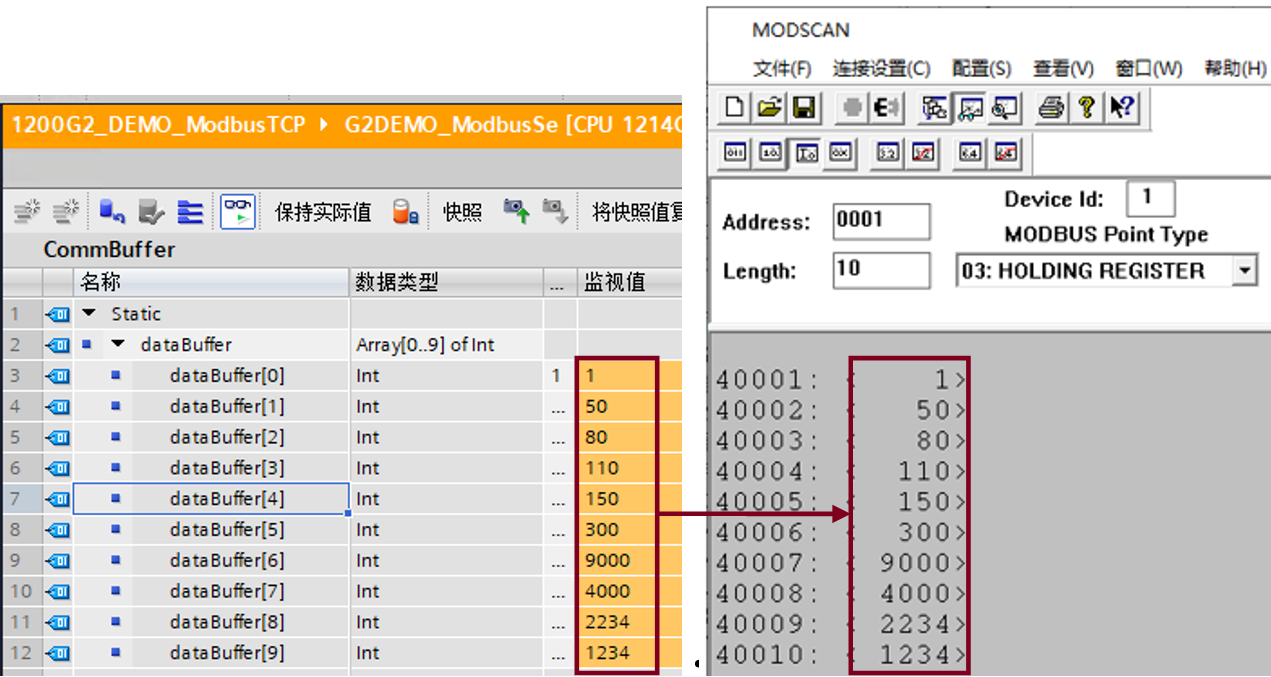The height and width of the screenshot is (677, 1271).
Task: Open the 查看(V) menu in MODSCAN
Action: pyautogui.click(x=1063, y=68)
